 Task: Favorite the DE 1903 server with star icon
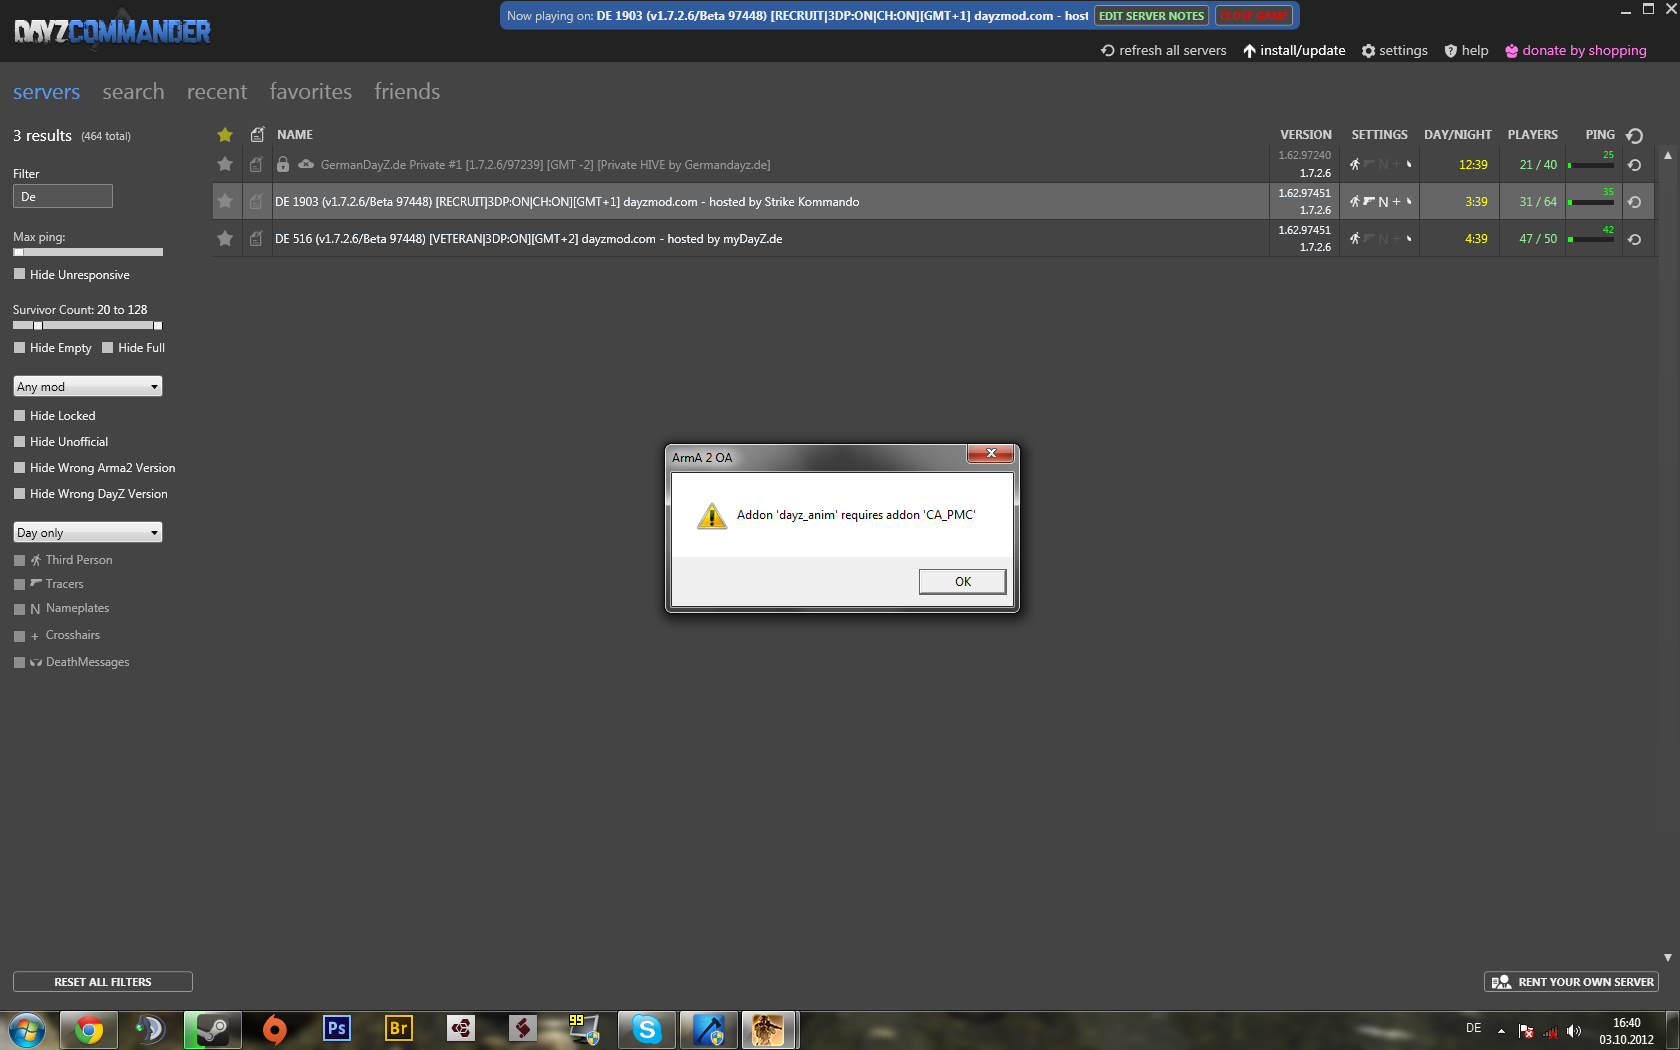[x=225, y=202]
